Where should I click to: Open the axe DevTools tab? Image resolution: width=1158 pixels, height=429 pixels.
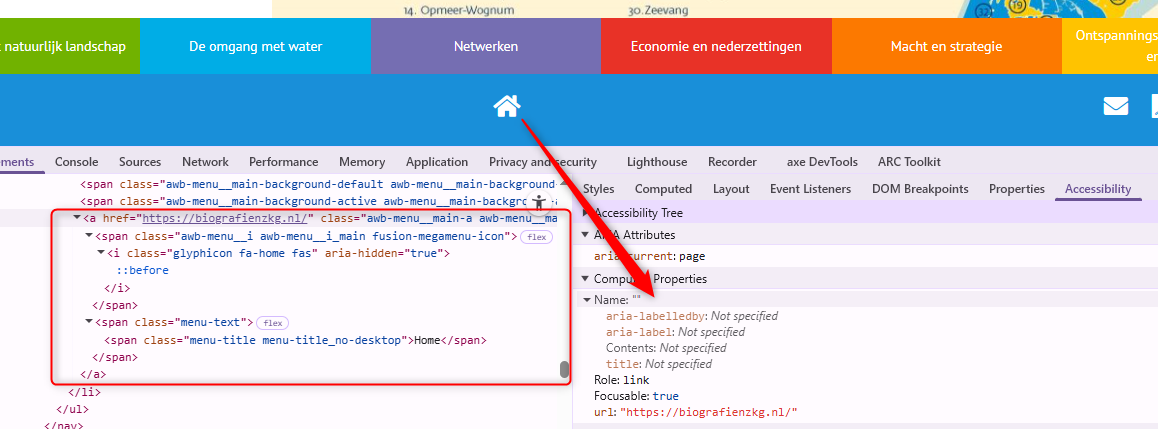(x=822, y=162)
